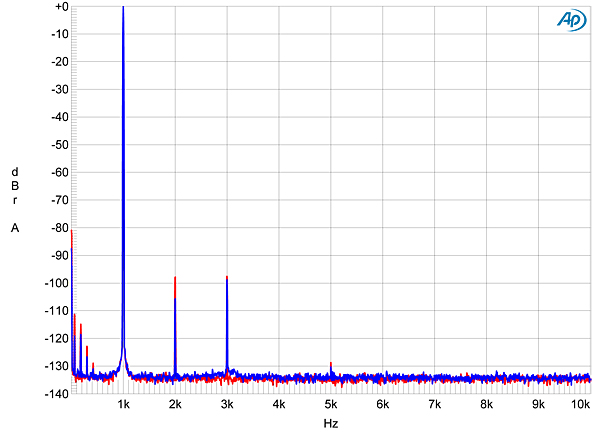The width and height of the screenshot is (600, 442).
Task: Click the 1k fundamental peak at top
Action: coord(123,10)
